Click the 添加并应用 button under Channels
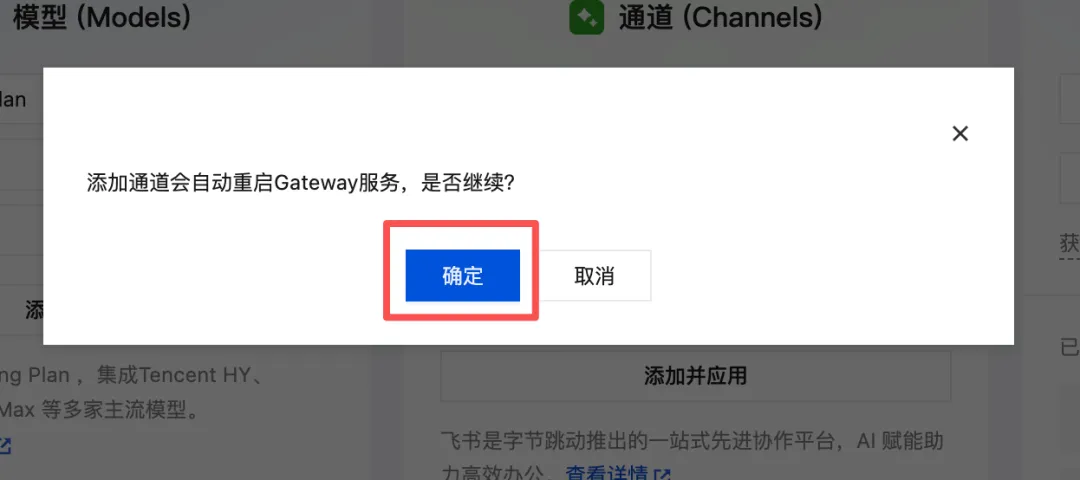Screen dimensions: 1080x480 coord(695,376)
